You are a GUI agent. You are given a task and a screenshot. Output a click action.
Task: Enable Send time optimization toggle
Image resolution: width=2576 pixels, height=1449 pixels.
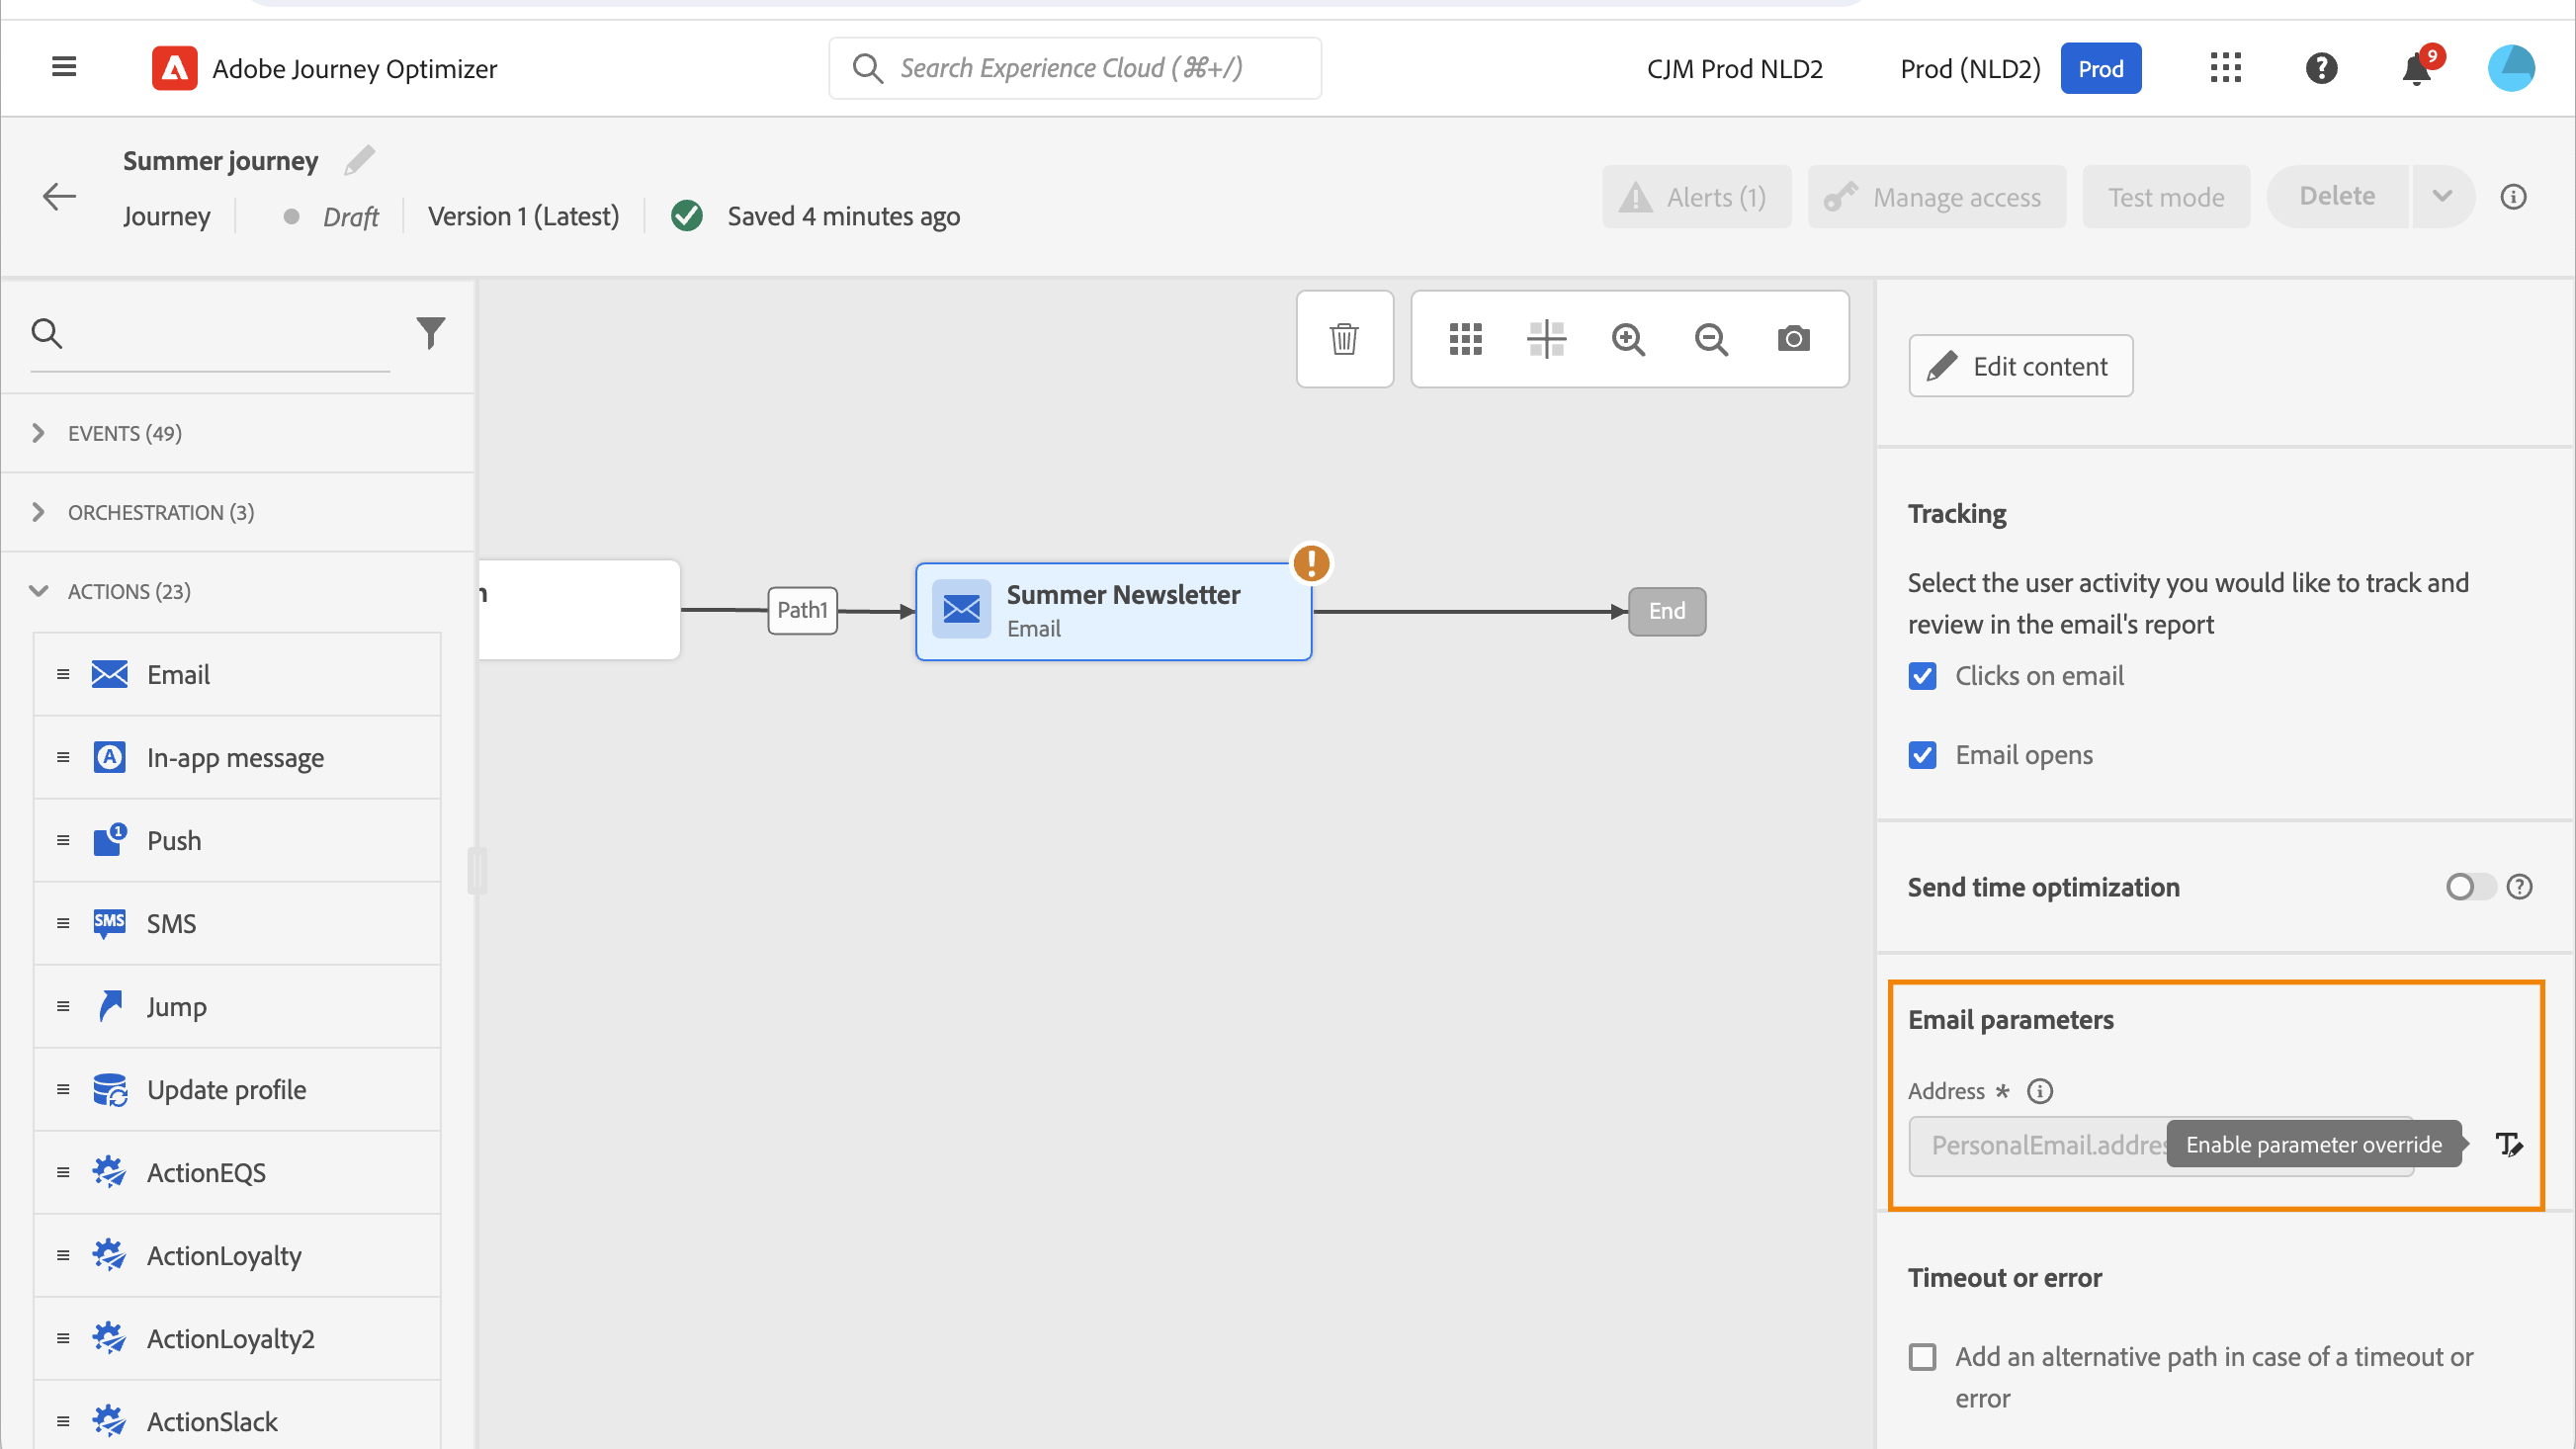coord(2469,887)
